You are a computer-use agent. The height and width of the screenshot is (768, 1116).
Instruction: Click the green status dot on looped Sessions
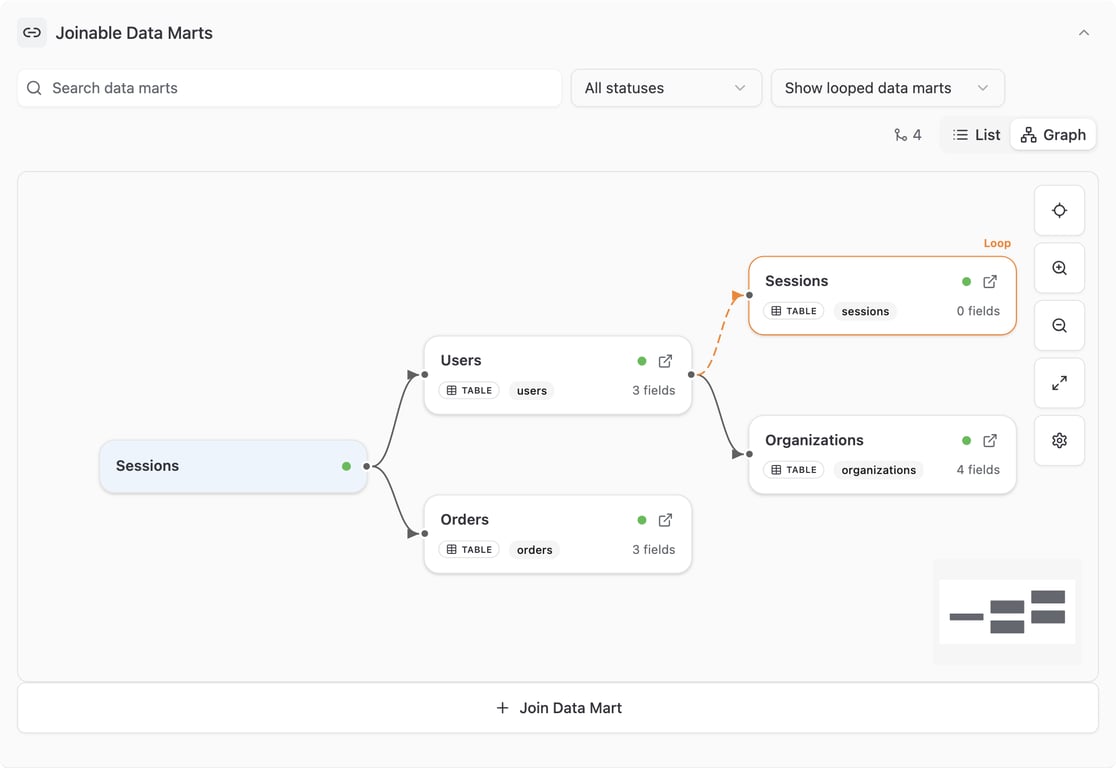[x=966, y=282]
